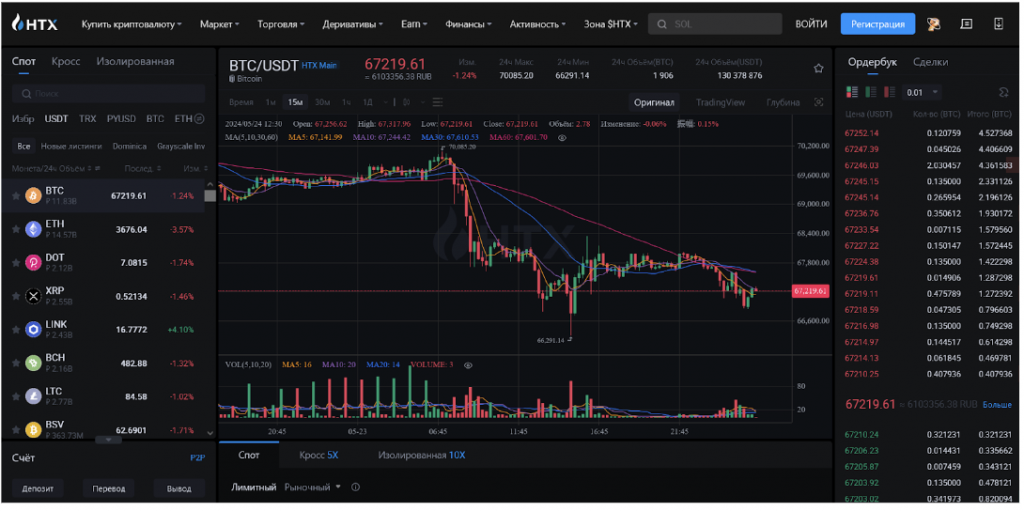Click the Регистрация button
The height and width of the screenshot is (511, 1024).
[877, 23]
